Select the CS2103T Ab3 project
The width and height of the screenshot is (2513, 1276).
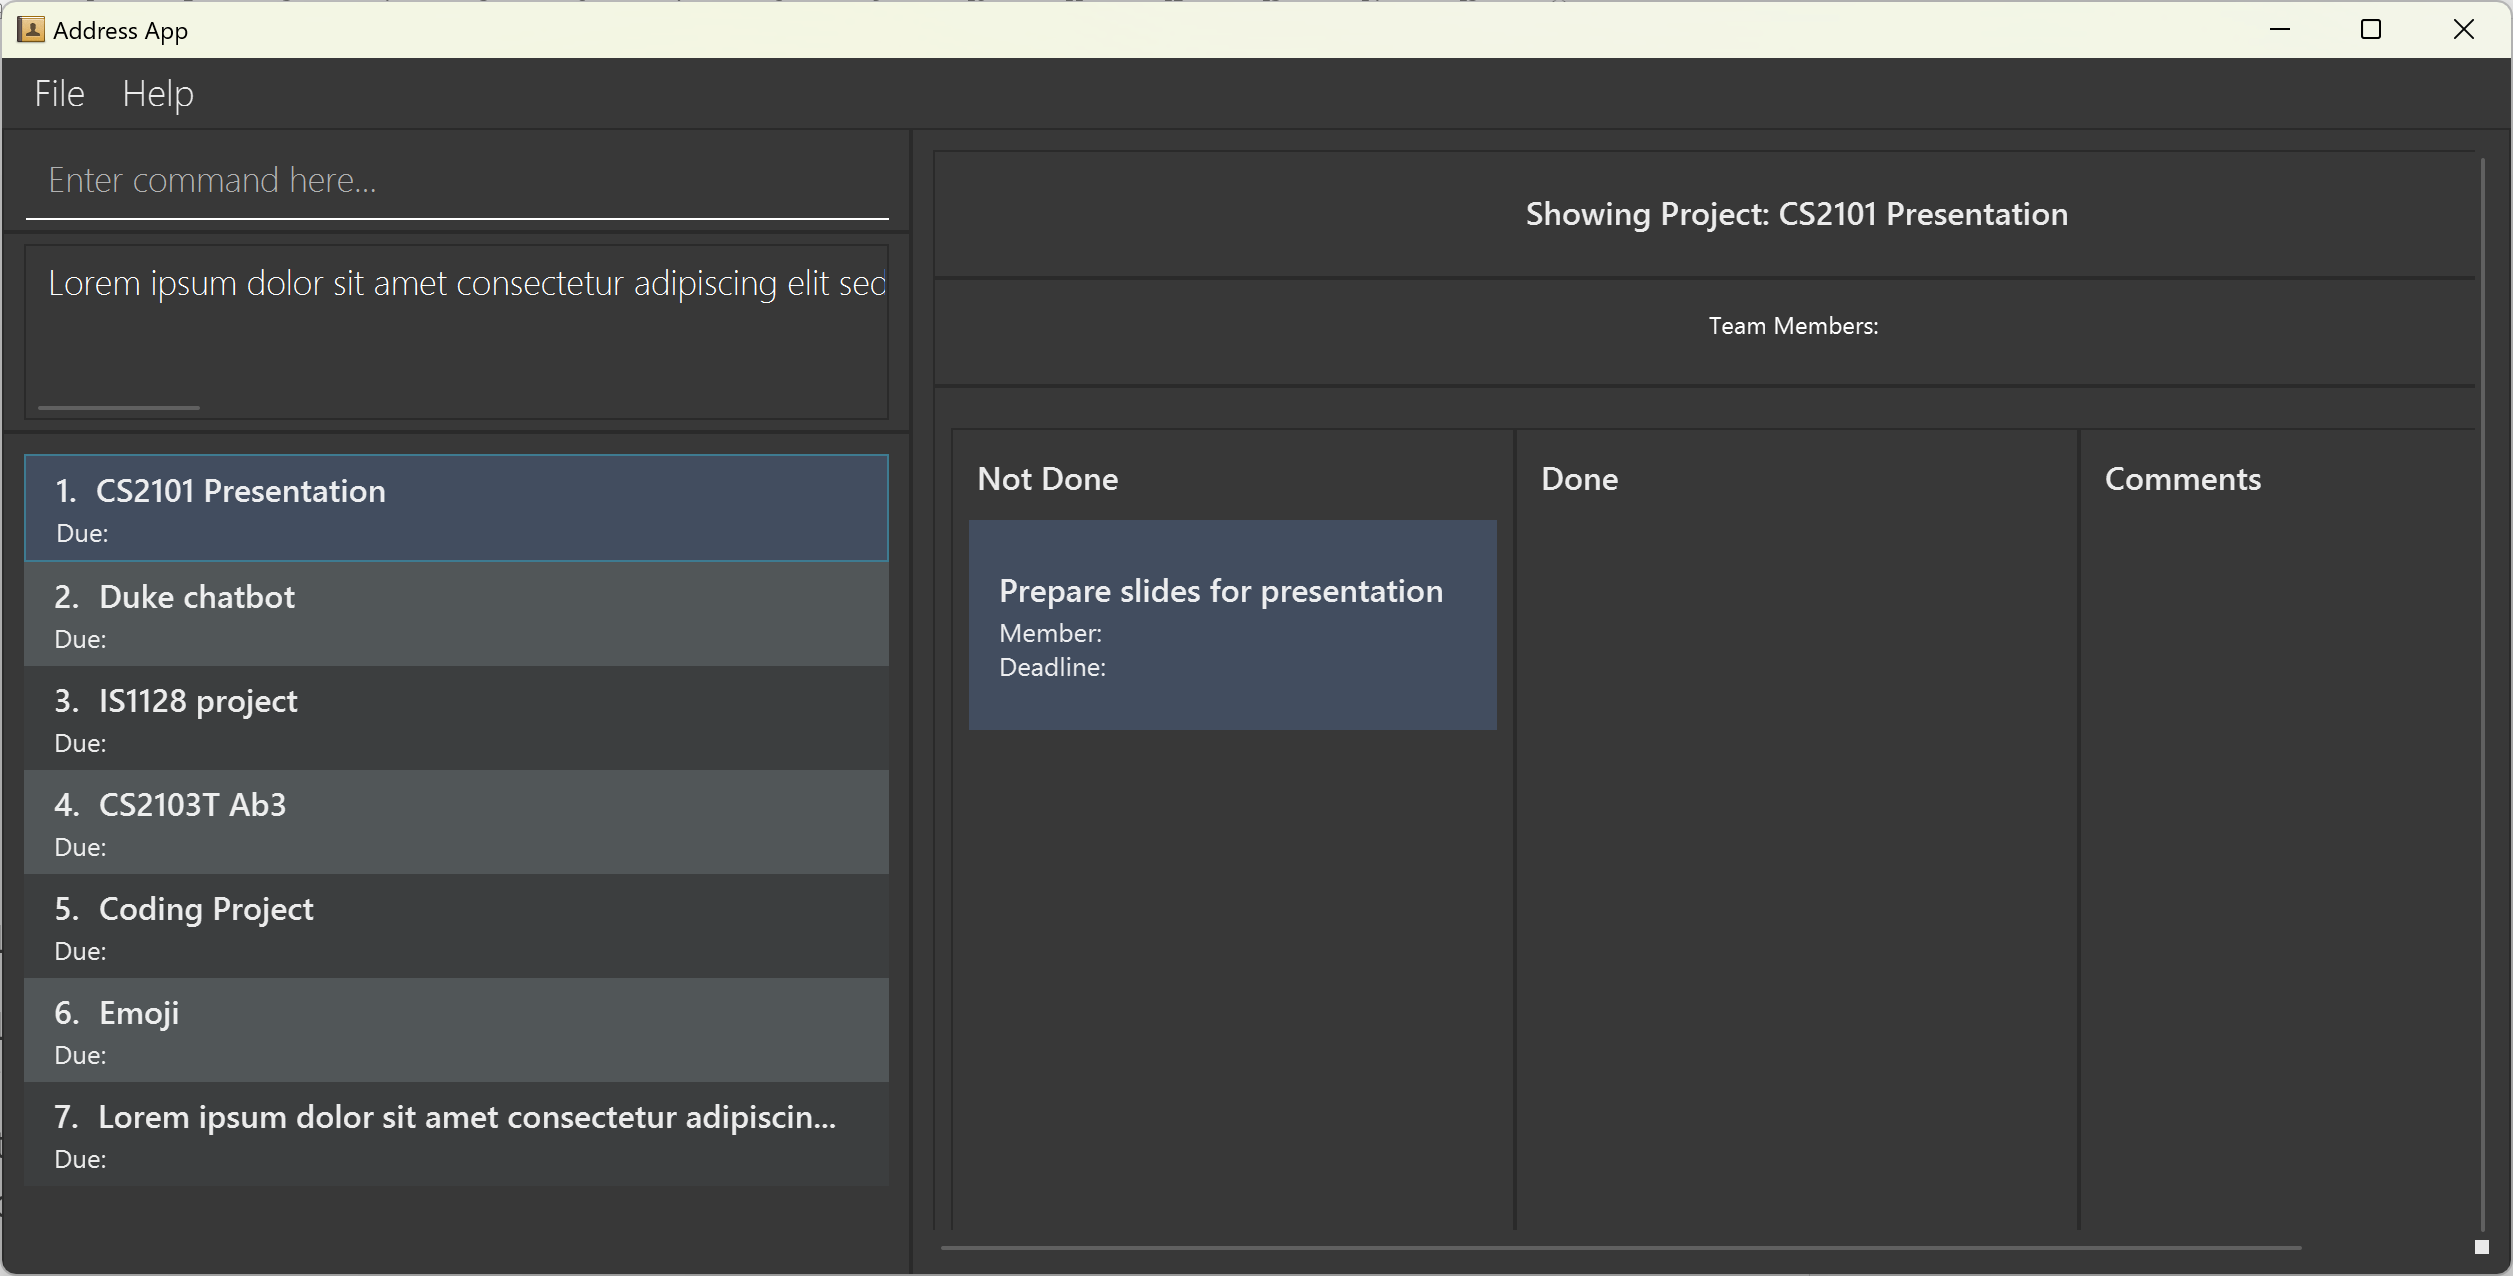[x=456, y=822]
